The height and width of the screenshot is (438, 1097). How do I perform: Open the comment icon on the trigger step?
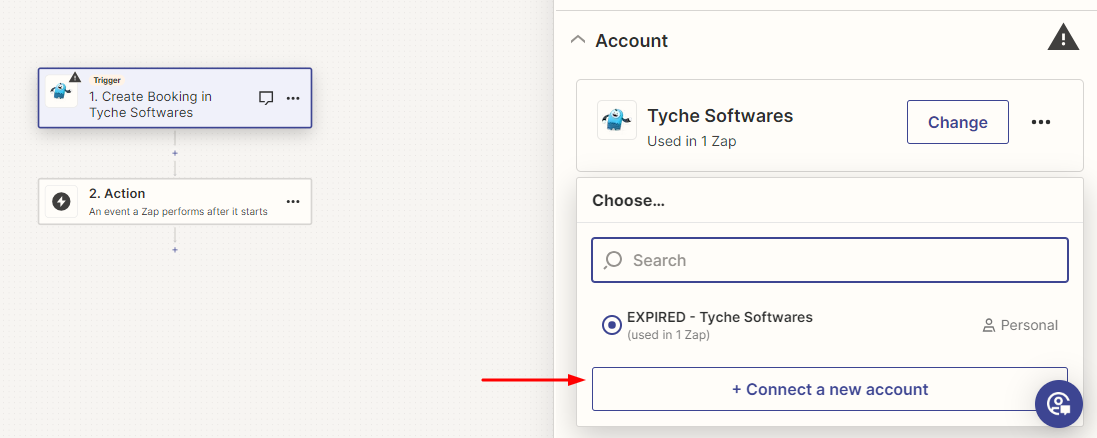(266, 98)
